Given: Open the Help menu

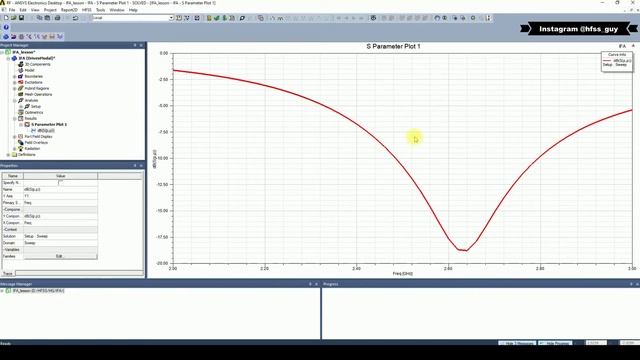Looking at the screenshot, I should [133, 10].
